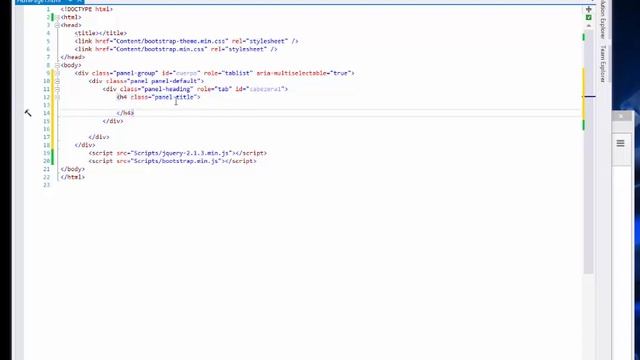
Task: Click the closing </div> on line 15
Action: [113, 121]
